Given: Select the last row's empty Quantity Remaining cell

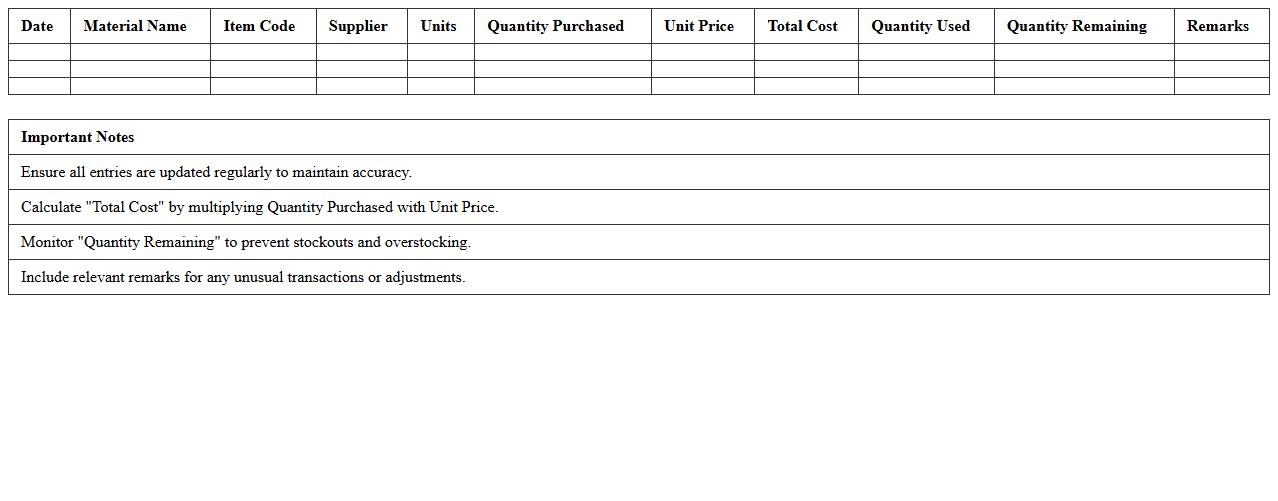Looking at the screenshot, I should point(1083,86).
